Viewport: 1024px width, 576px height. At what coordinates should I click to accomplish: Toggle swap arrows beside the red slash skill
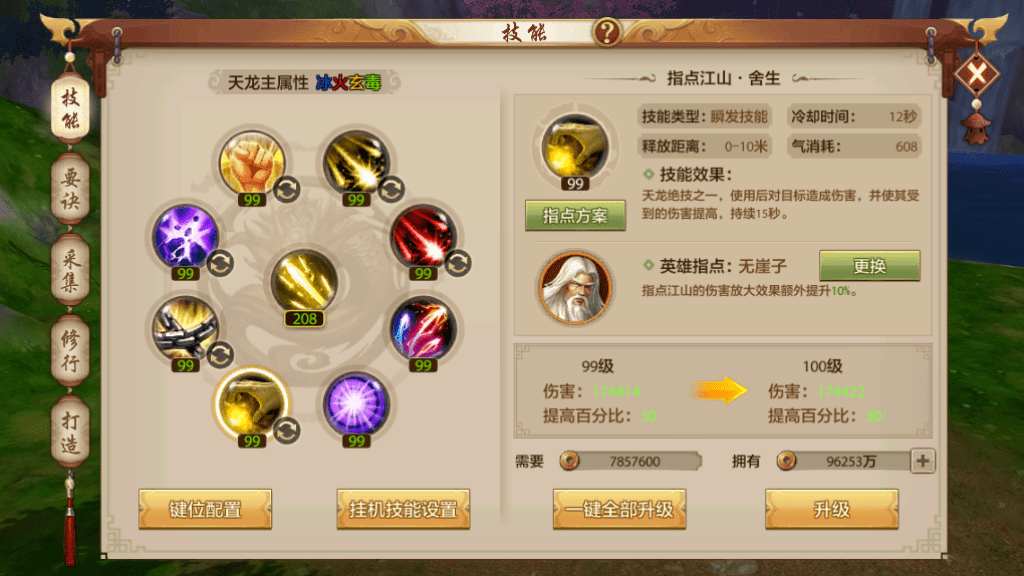[458, 264]
